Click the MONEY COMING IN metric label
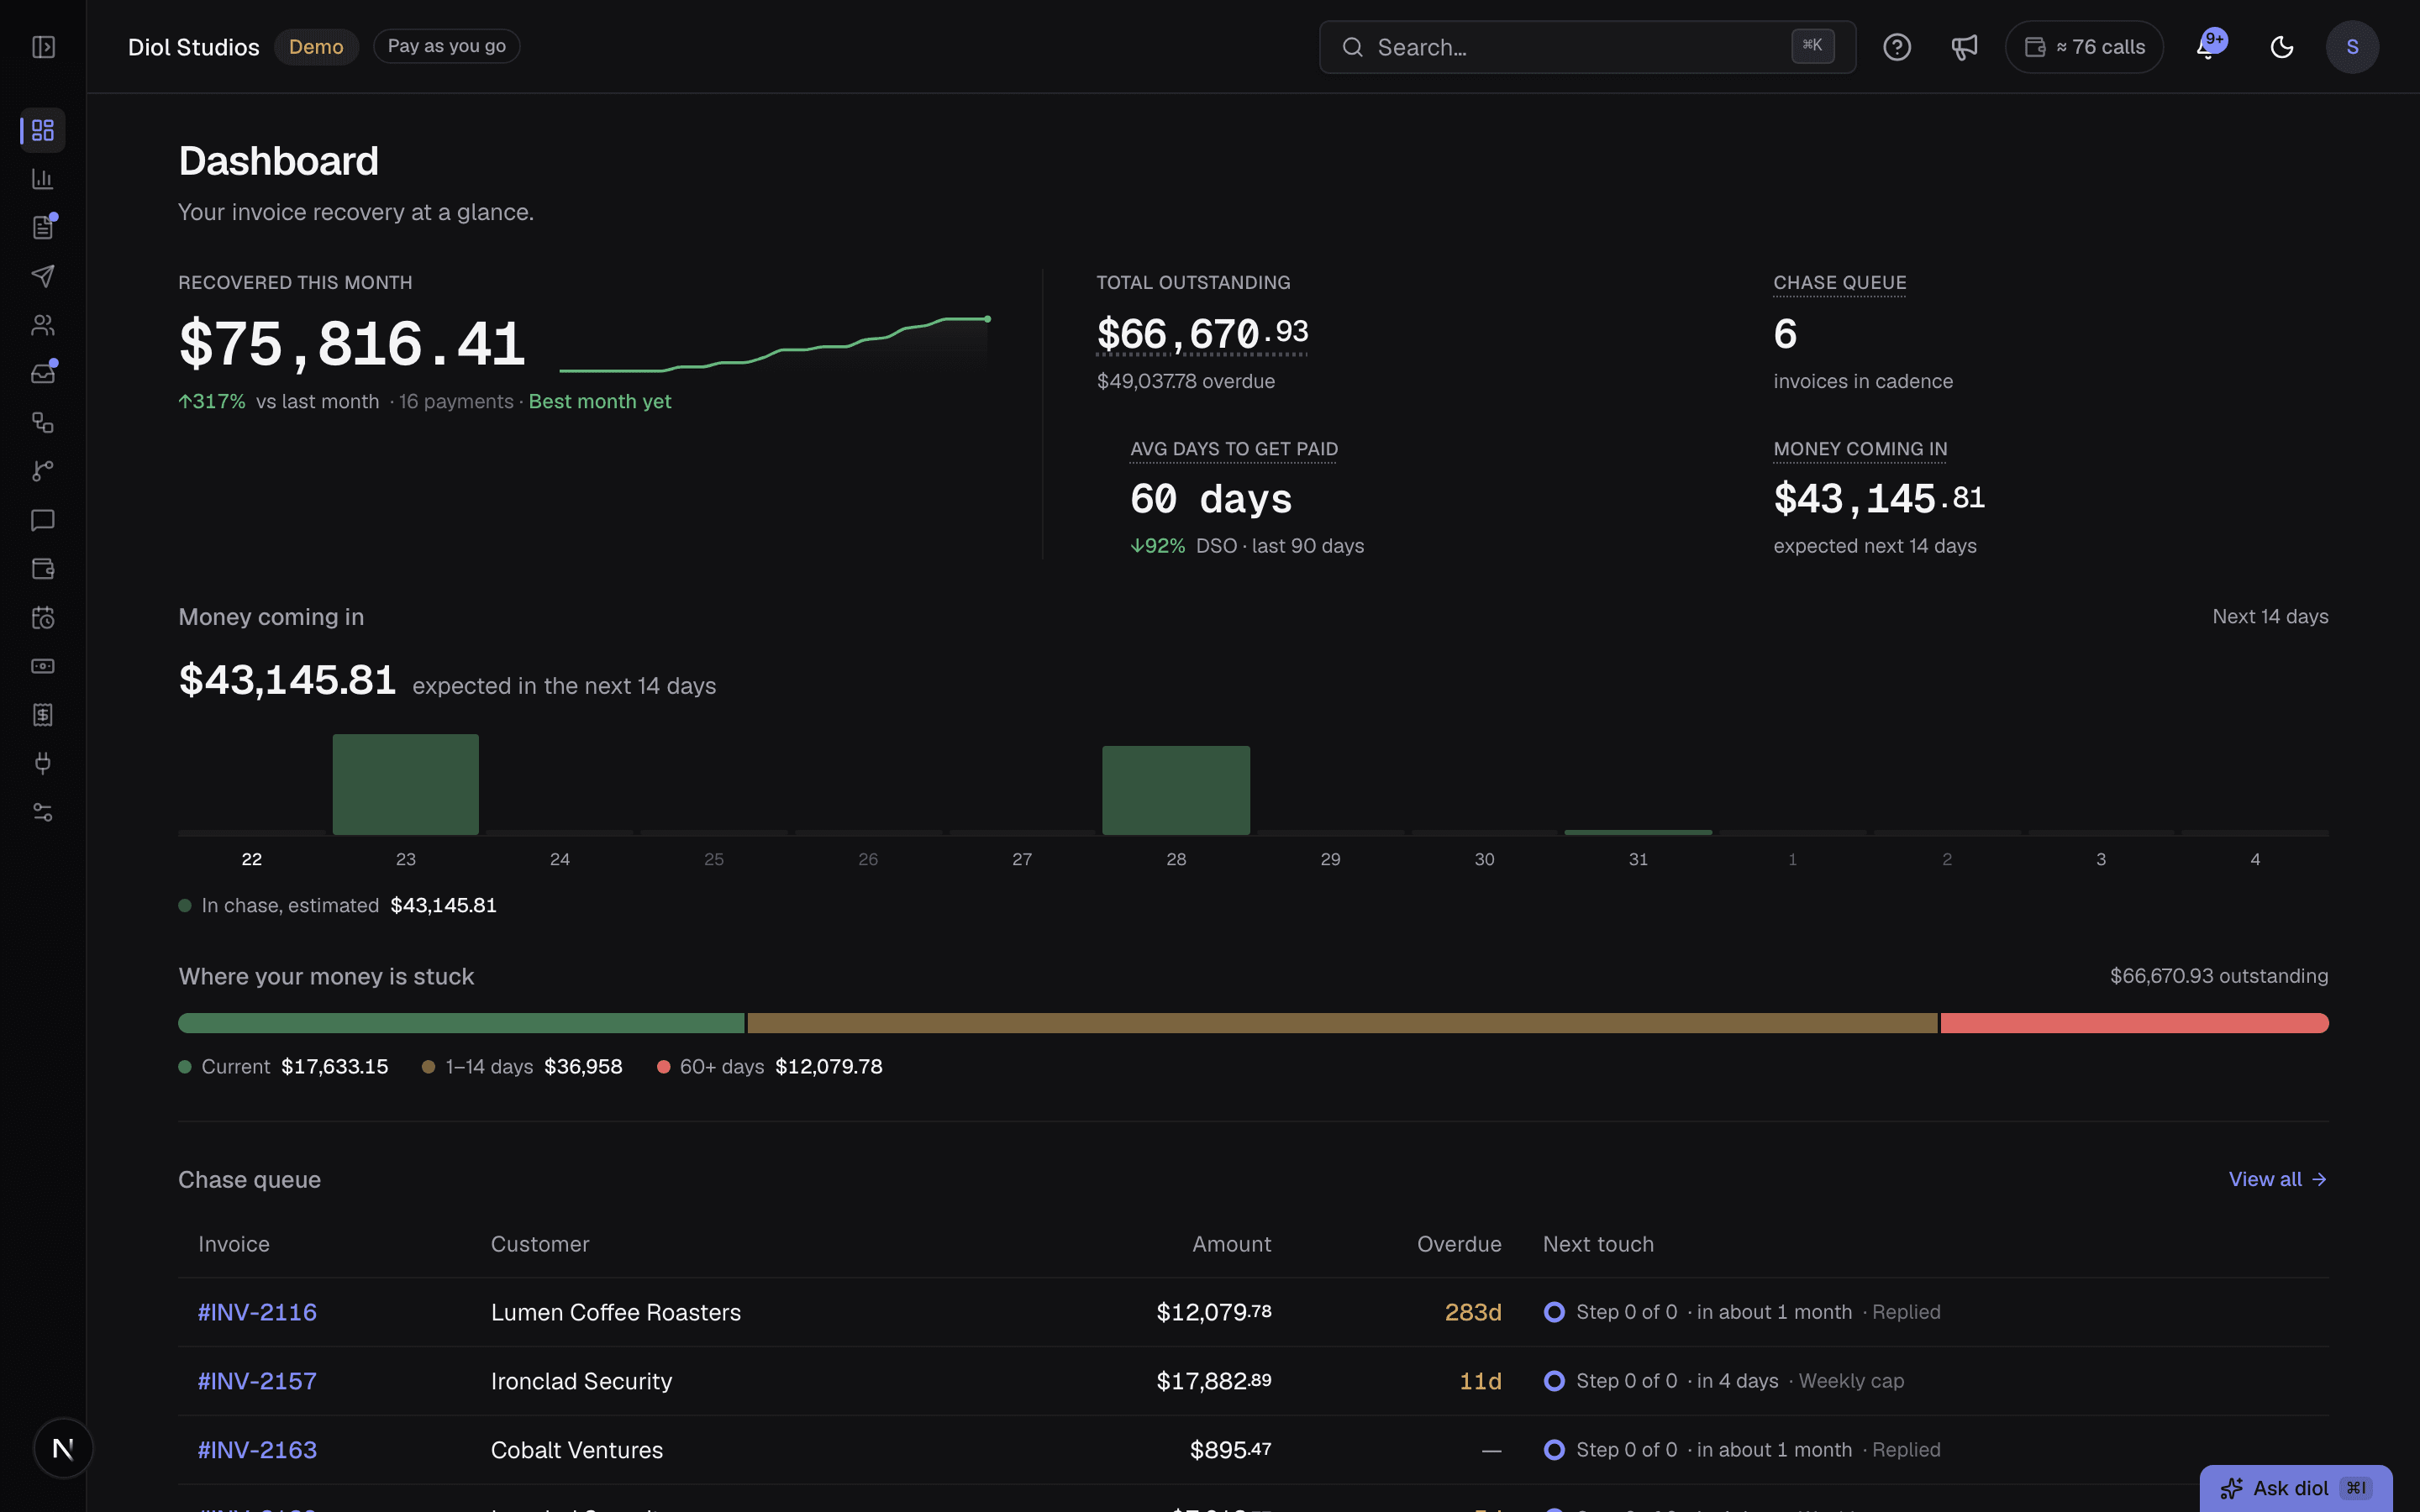 pos(1860,449)
